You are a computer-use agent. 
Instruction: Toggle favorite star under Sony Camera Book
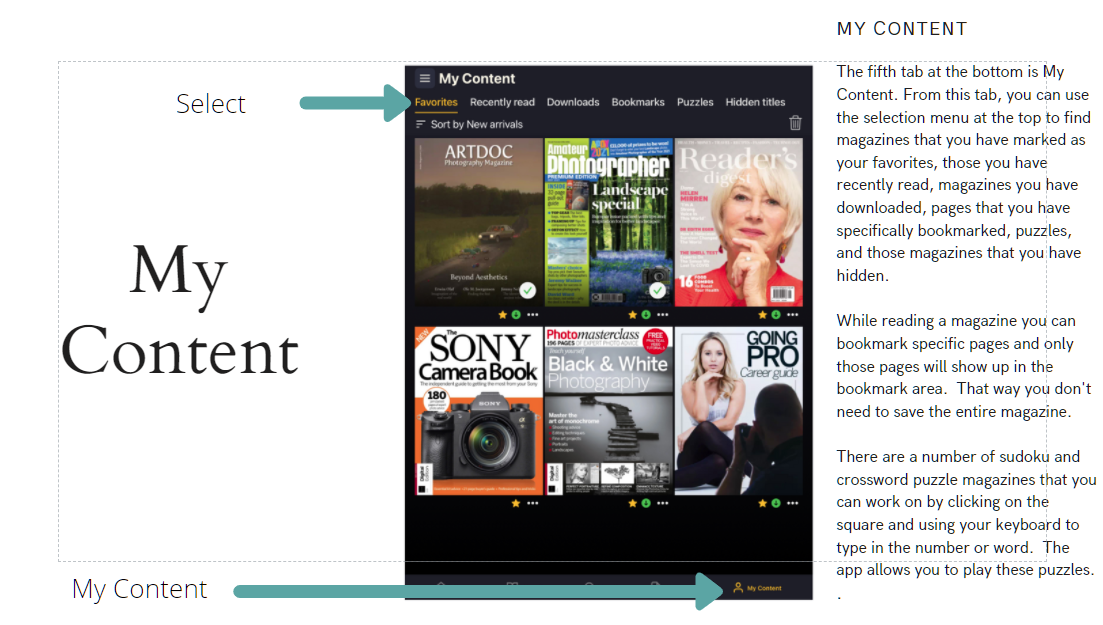coord(516,503)
